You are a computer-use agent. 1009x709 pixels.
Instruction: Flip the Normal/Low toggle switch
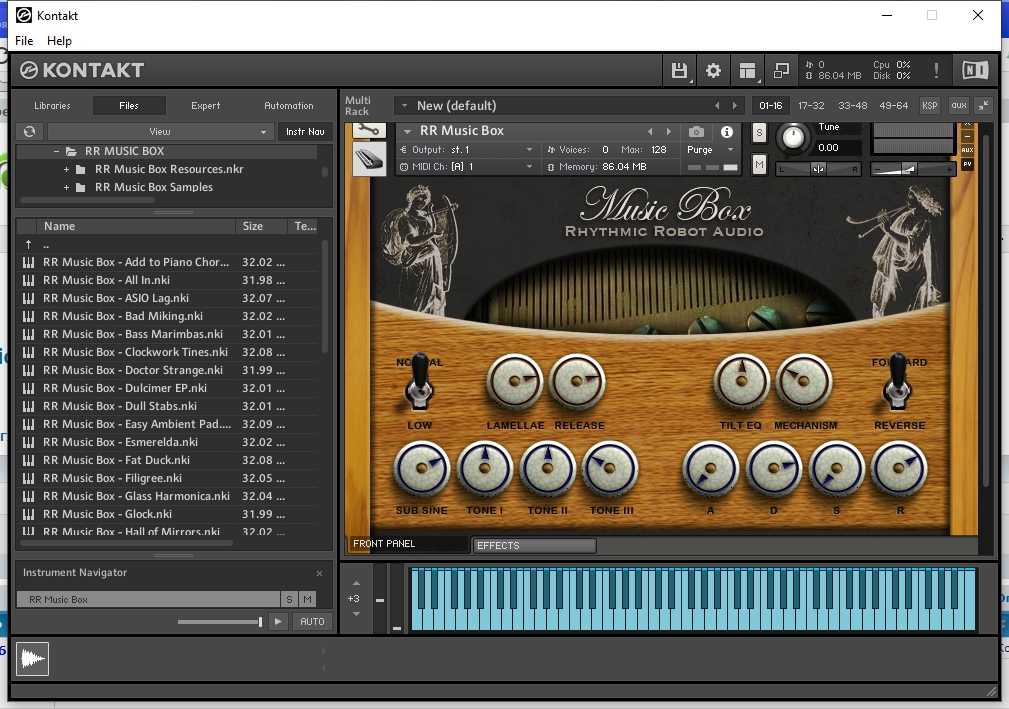pos(419,382)
